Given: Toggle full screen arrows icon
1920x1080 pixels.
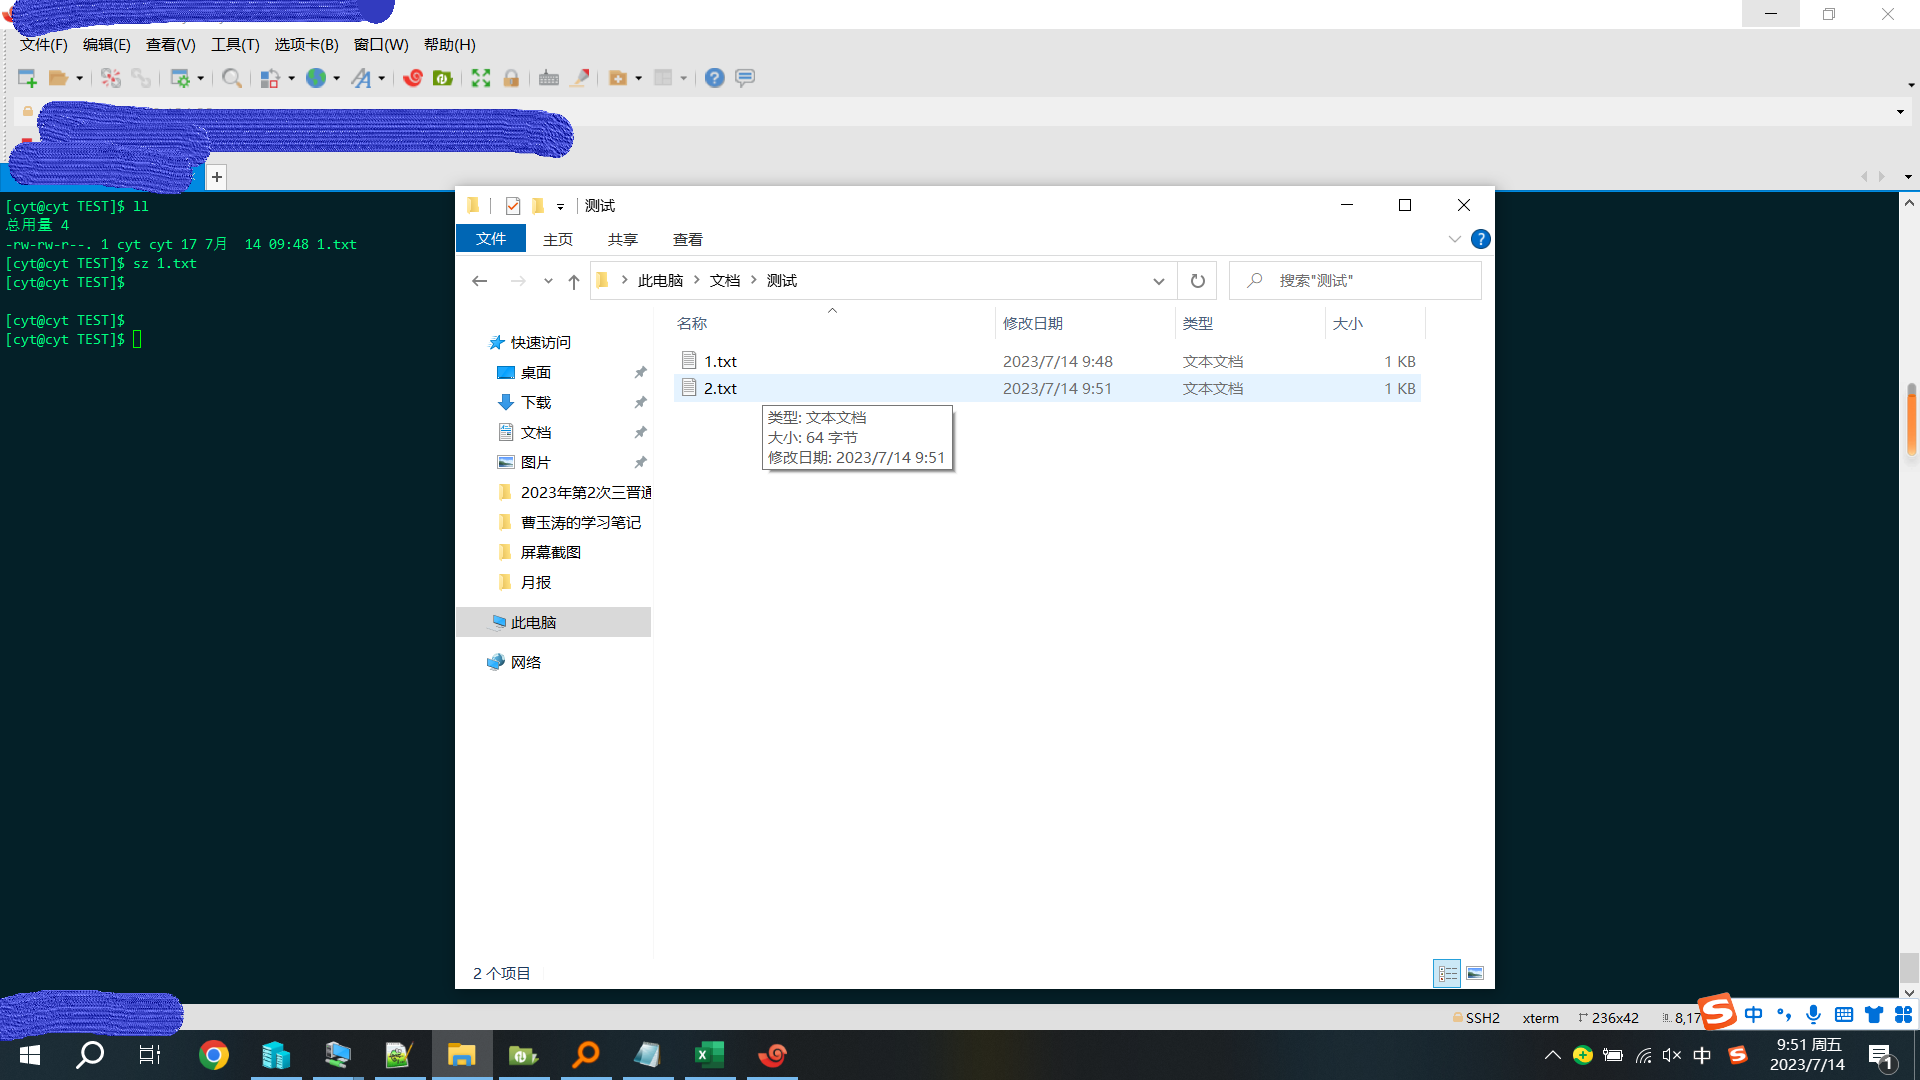Looking at the screenshot, I should tap(481, 78).
